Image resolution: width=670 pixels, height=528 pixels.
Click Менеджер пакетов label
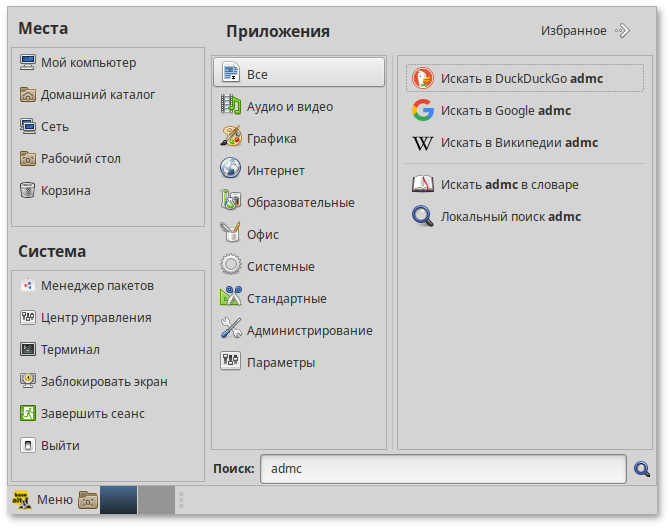[x=97, y=286]
